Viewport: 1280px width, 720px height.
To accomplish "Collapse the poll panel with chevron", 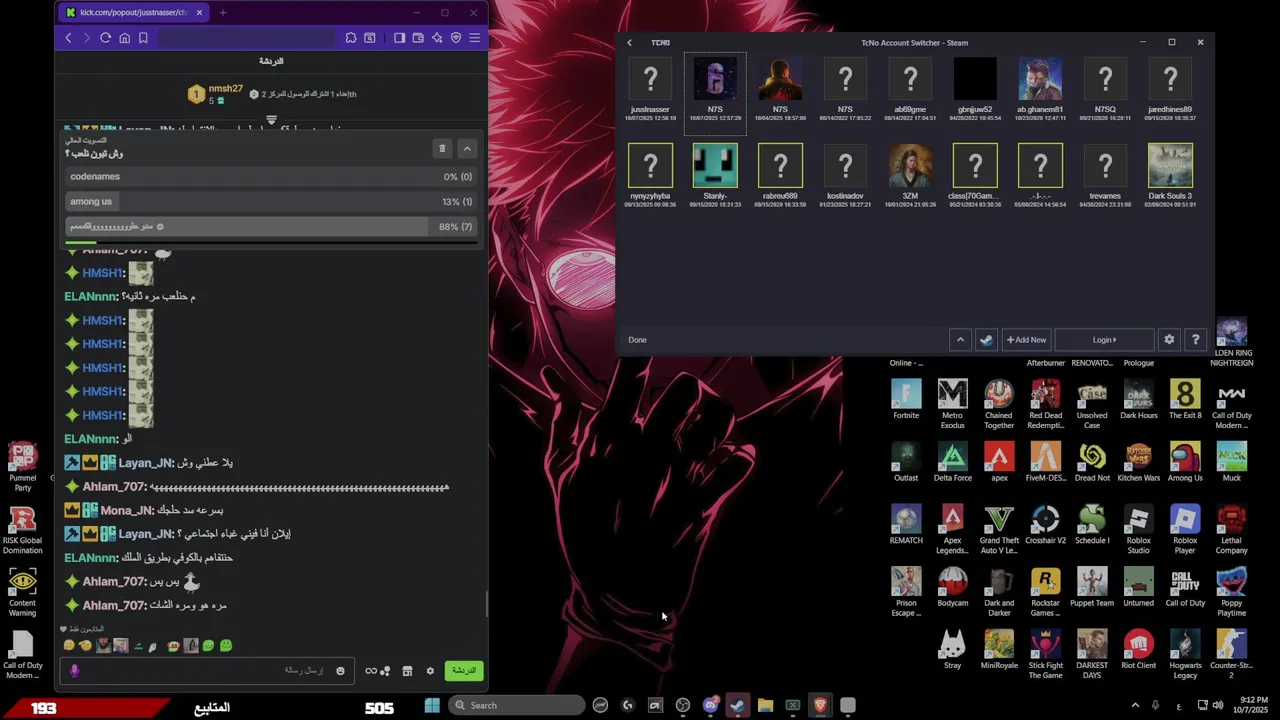I will pyautogui.click(x=467, y=149).
